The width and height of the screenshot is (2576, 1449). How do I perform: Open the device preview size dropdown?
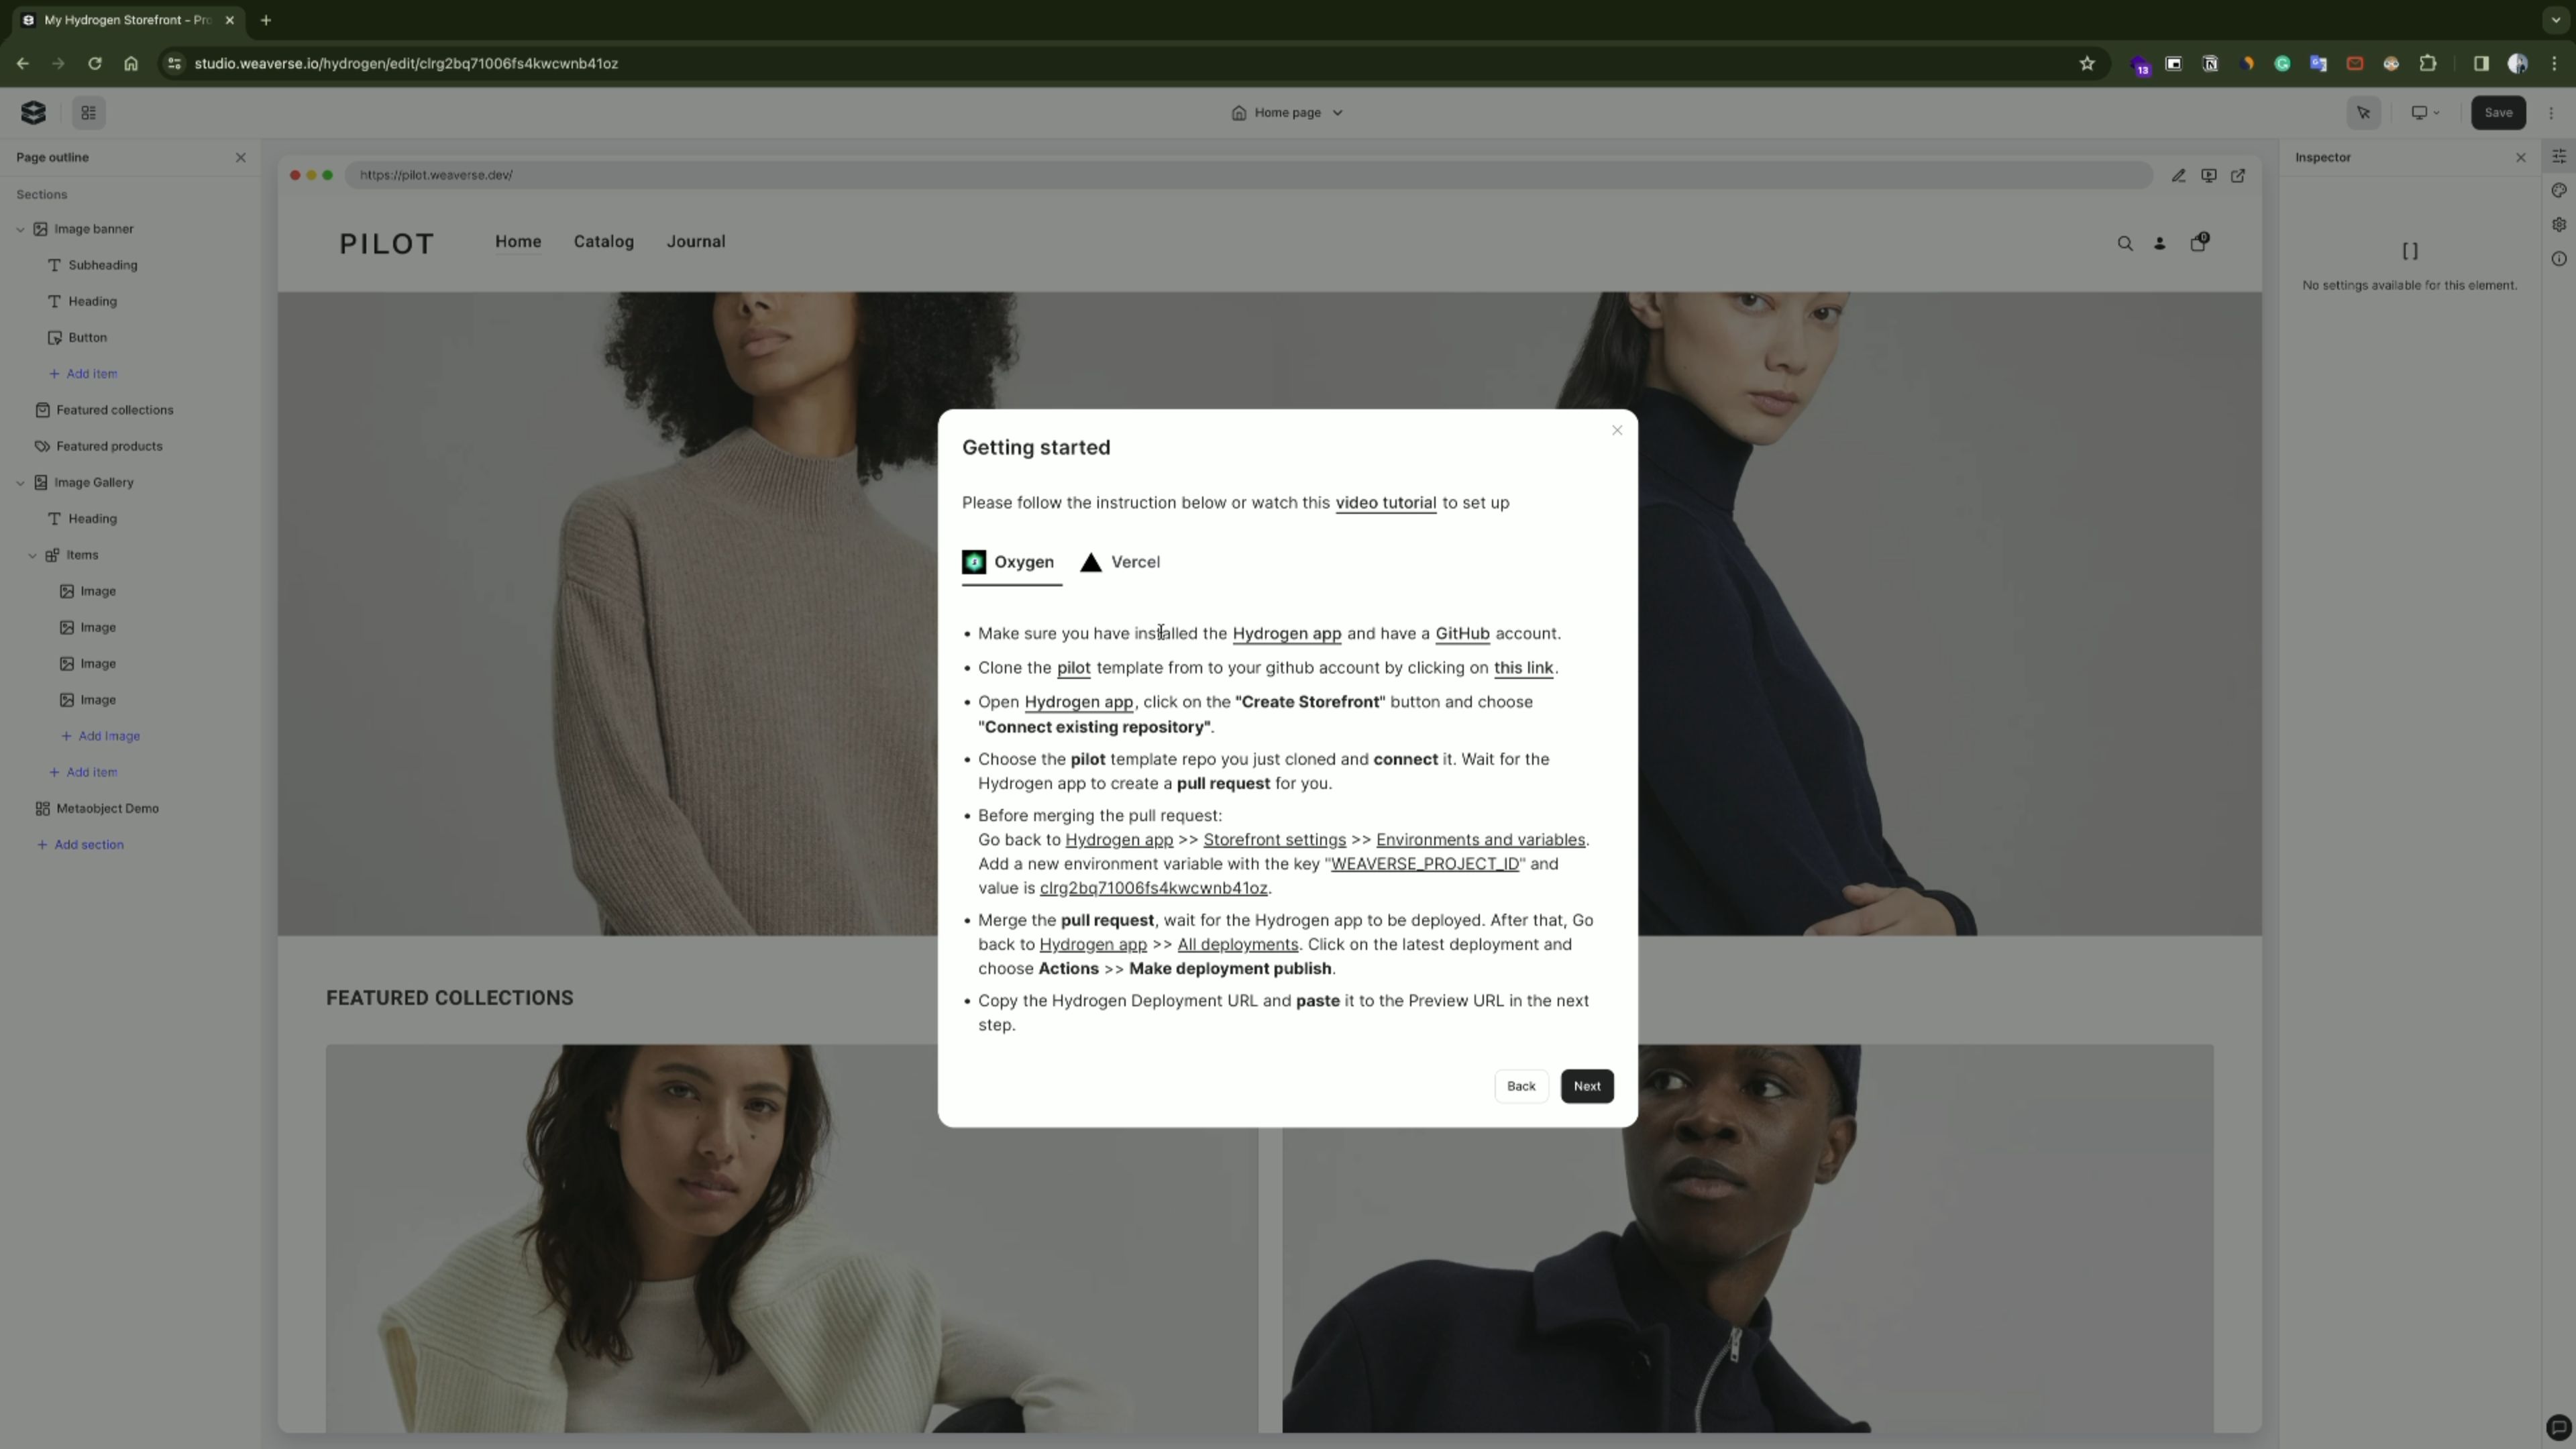point(2424,112)
